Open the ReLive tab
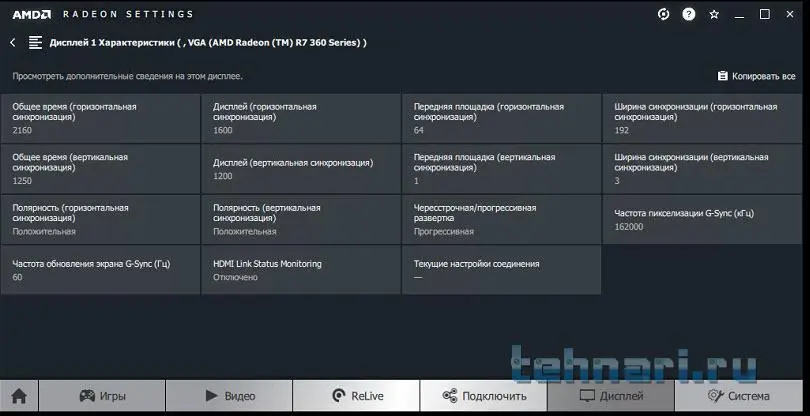Viewport: 810px width, 416px height. (x=356, y=396)
